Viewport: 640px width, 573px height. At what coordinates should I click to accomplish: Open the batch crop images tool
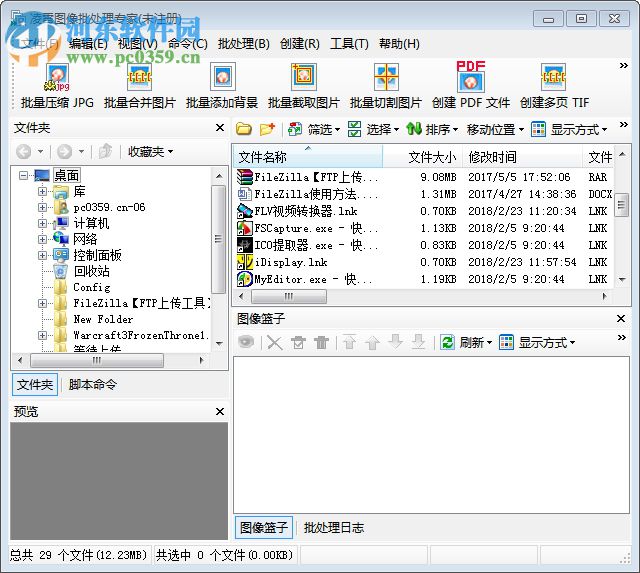304,87
